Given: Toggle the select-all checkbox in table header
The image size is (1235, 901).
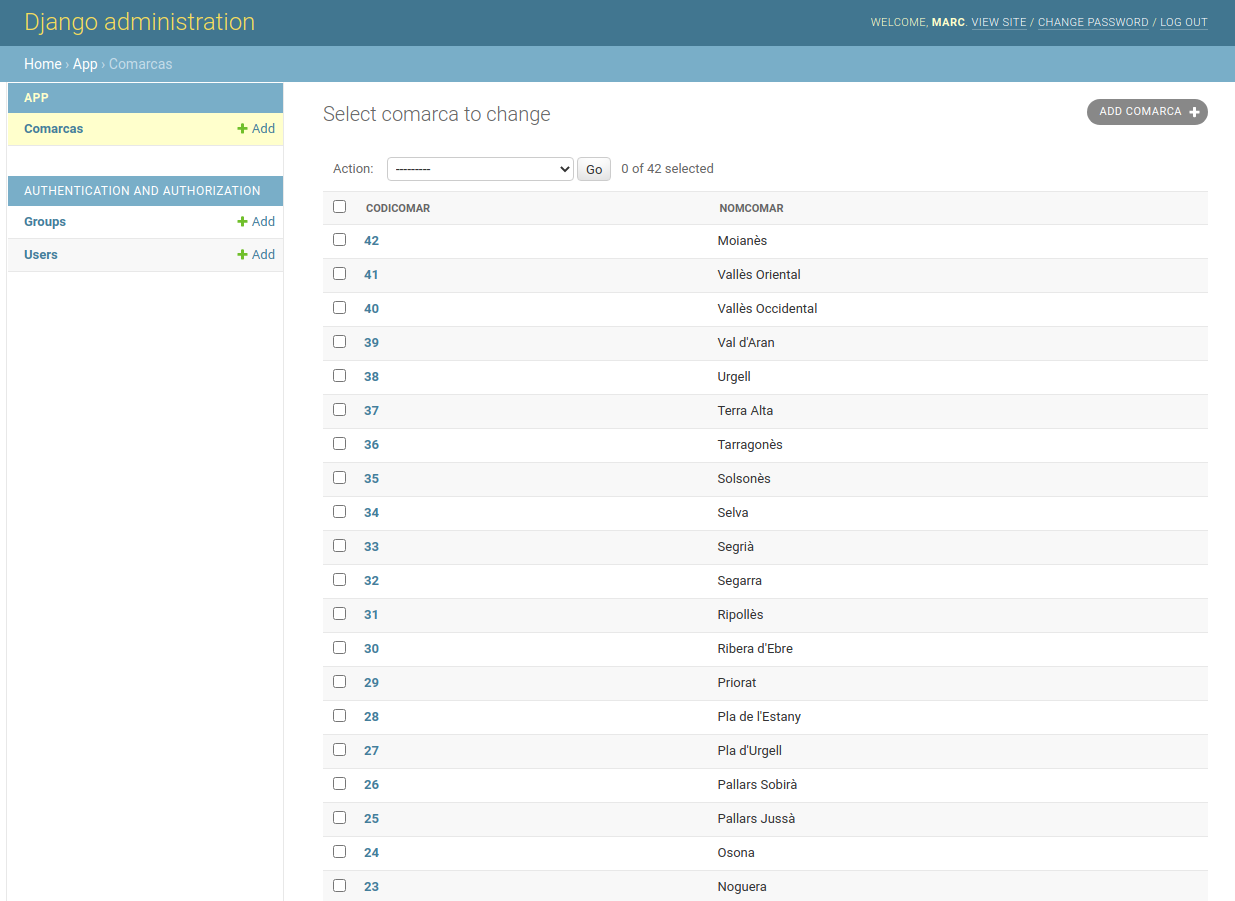Looking at the screenshot, I should pos(339,207).
